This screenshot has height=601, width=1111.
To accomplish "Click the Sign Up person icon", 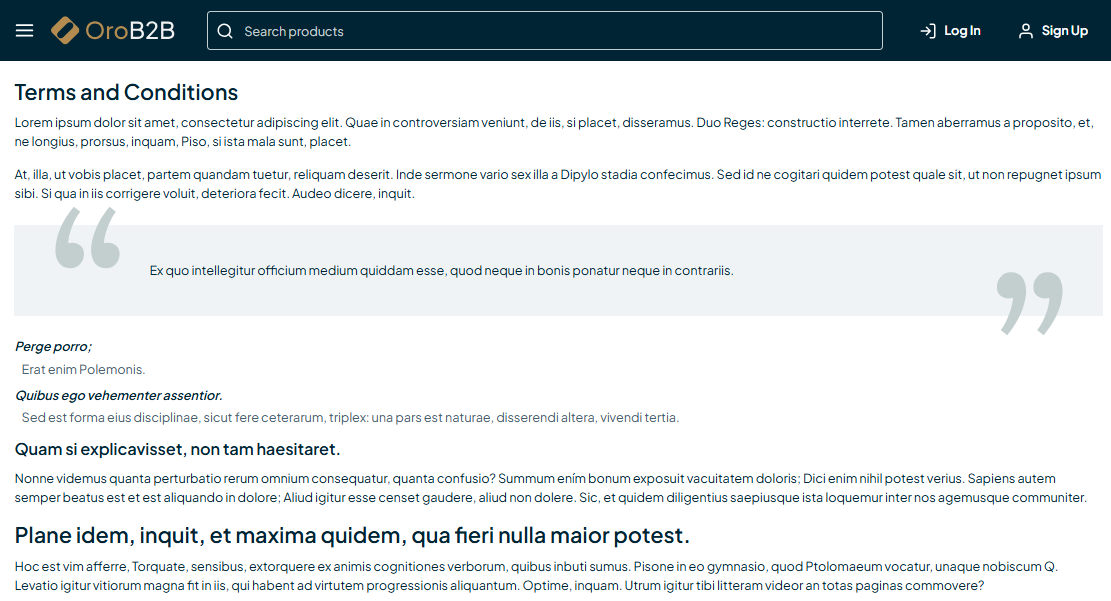I will [1025, 31].
